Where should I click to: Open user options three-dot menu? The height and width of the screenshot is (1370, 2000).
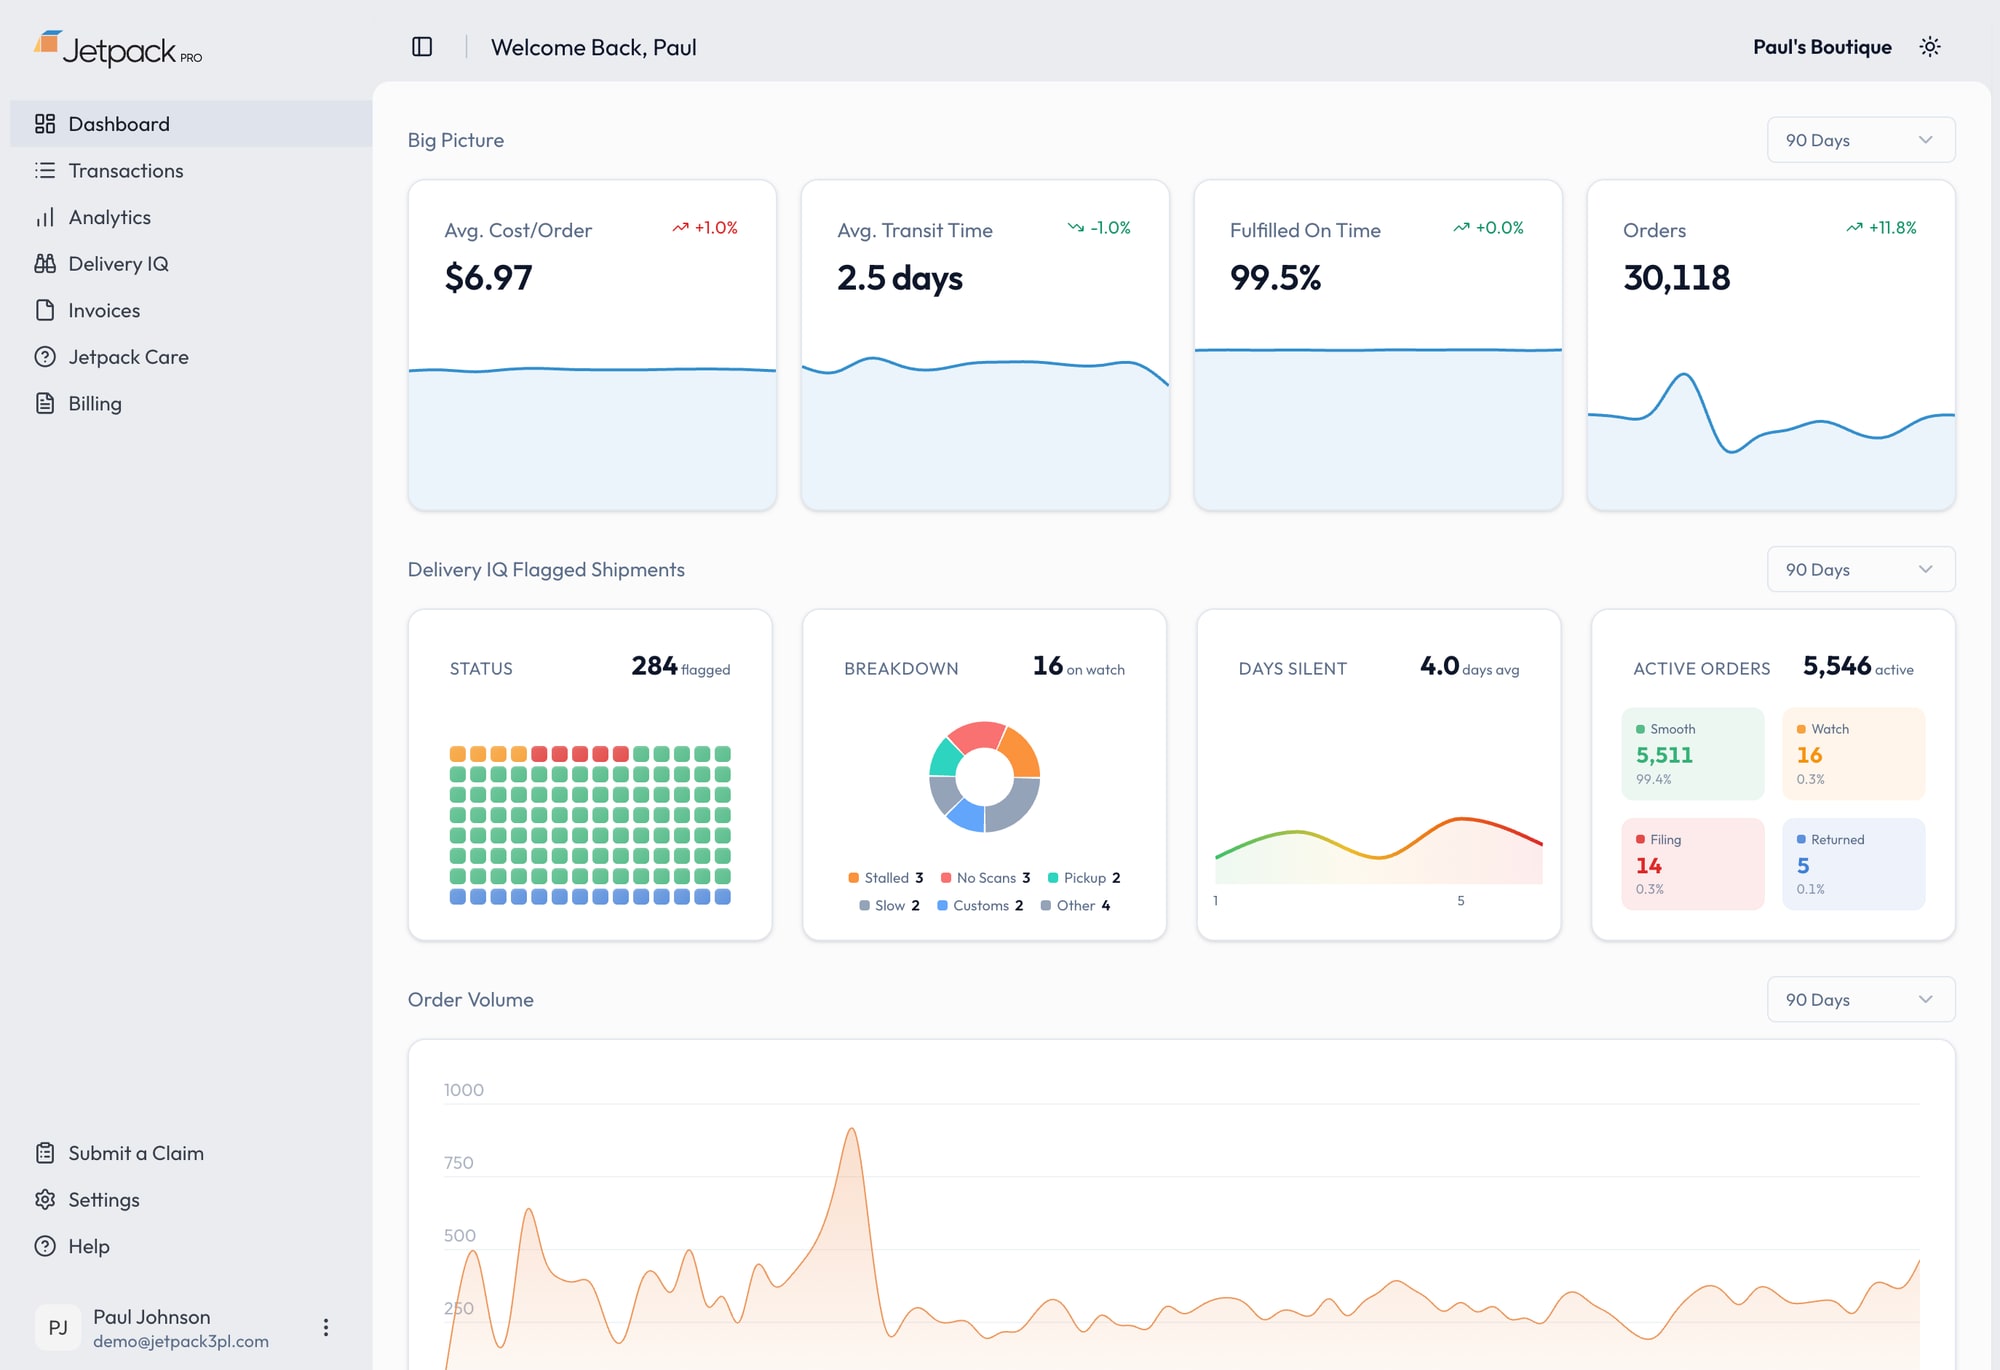pos(326,1327)
